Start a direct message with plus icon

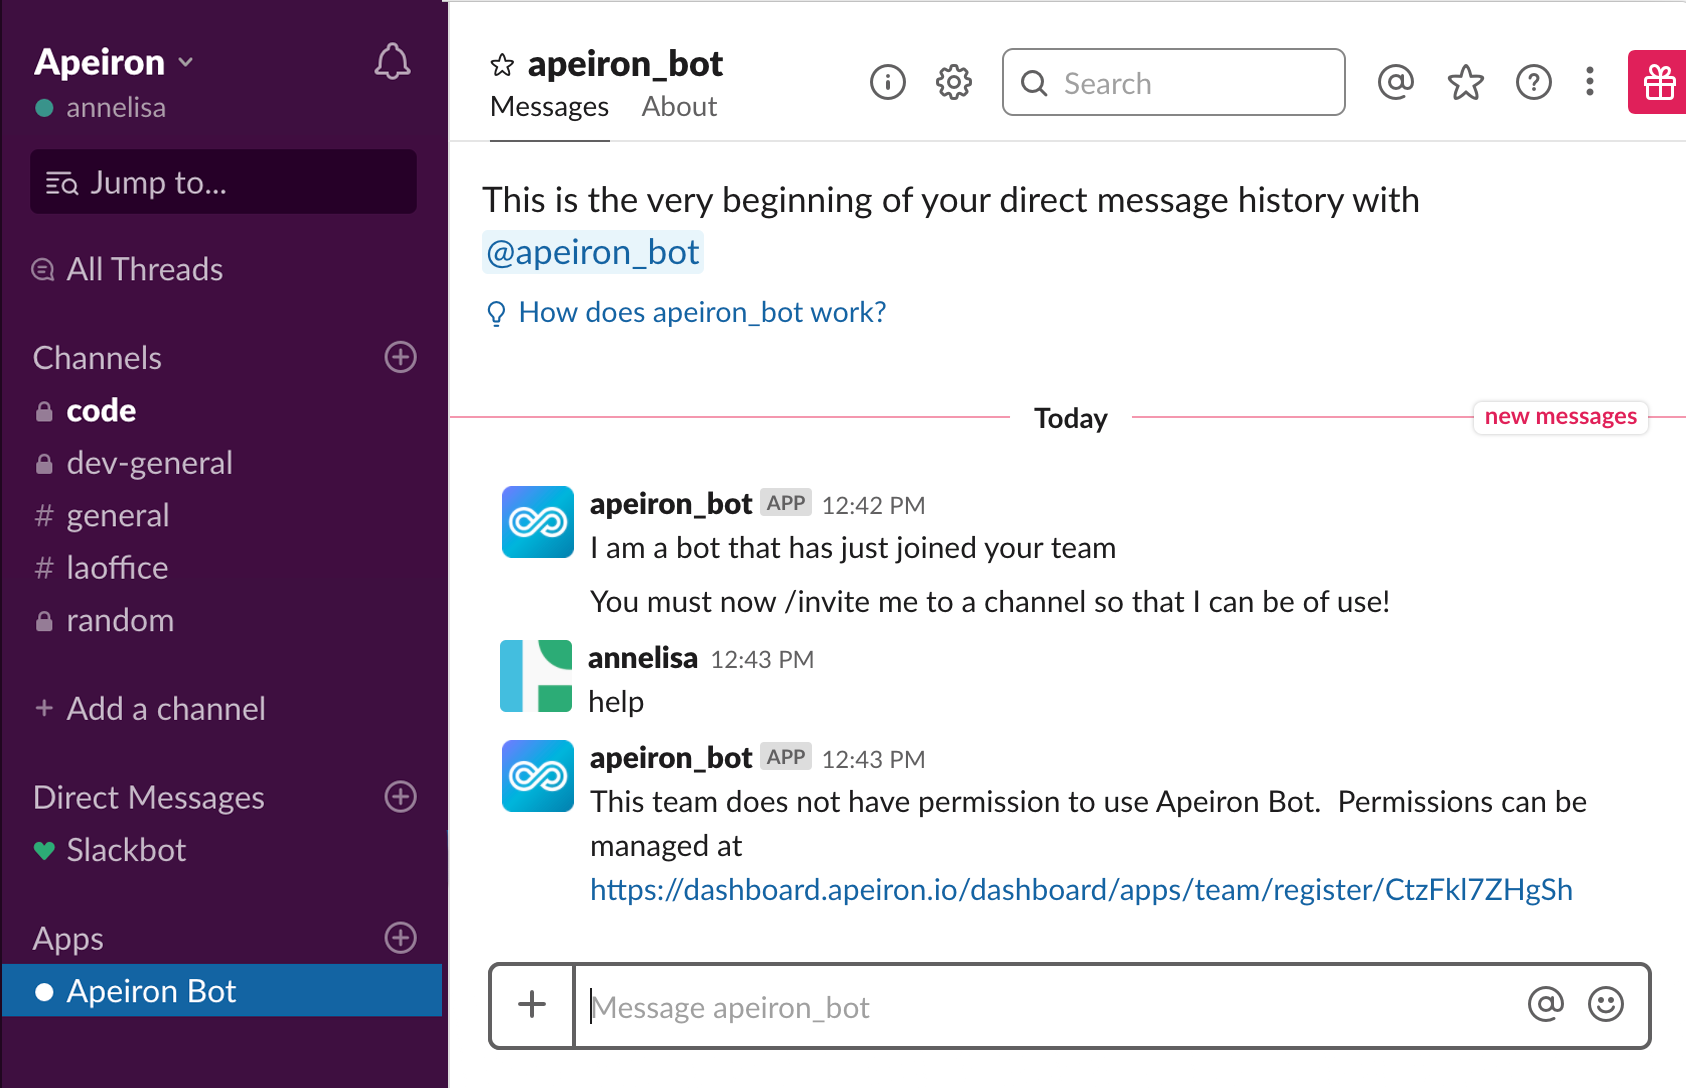tap(401, 797)
